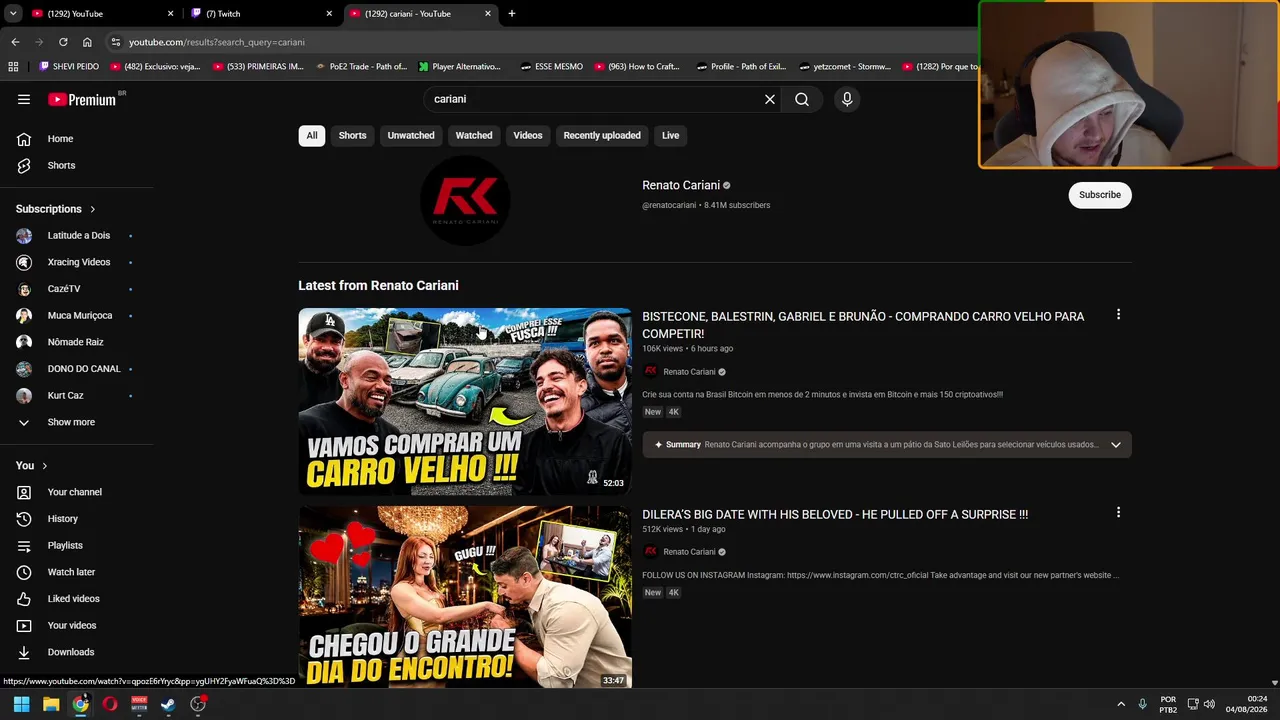Select the All filter chip
This screenshot has height=720, width=1280.
[312, 136]
